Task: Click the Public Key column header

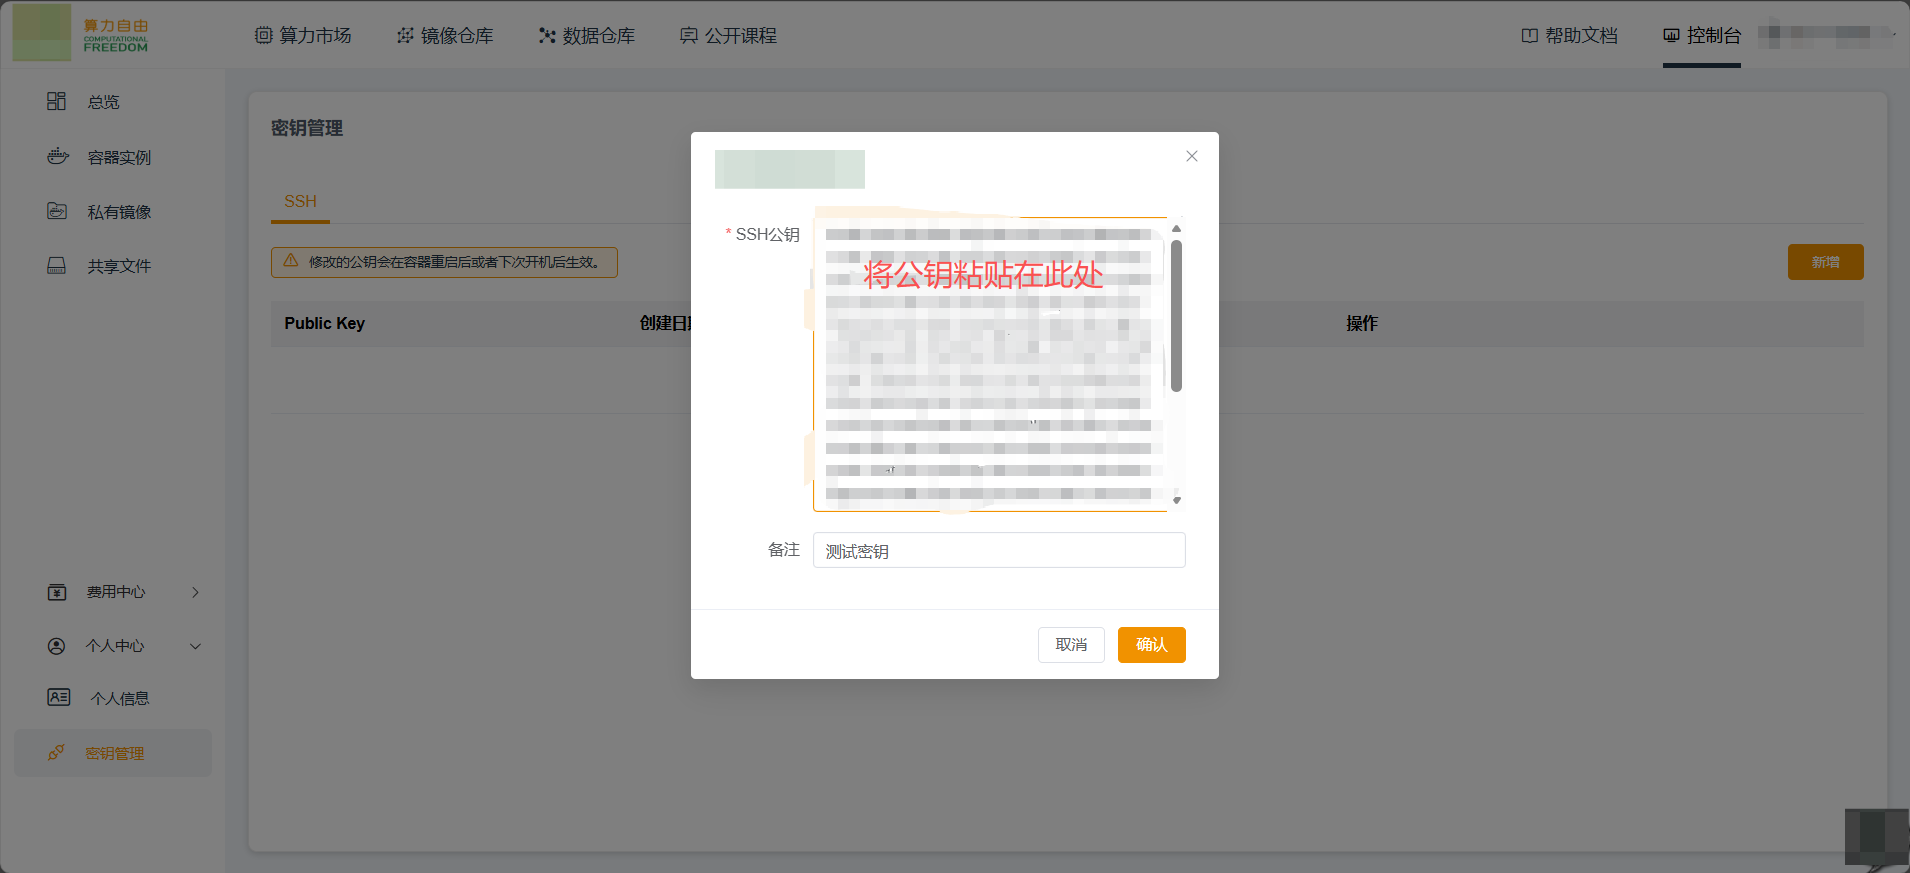Action: click(x=324, y=323)
